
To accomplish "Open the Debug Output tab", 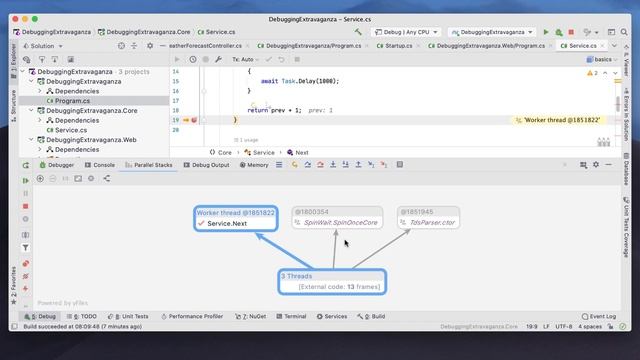I will [207, 165].
